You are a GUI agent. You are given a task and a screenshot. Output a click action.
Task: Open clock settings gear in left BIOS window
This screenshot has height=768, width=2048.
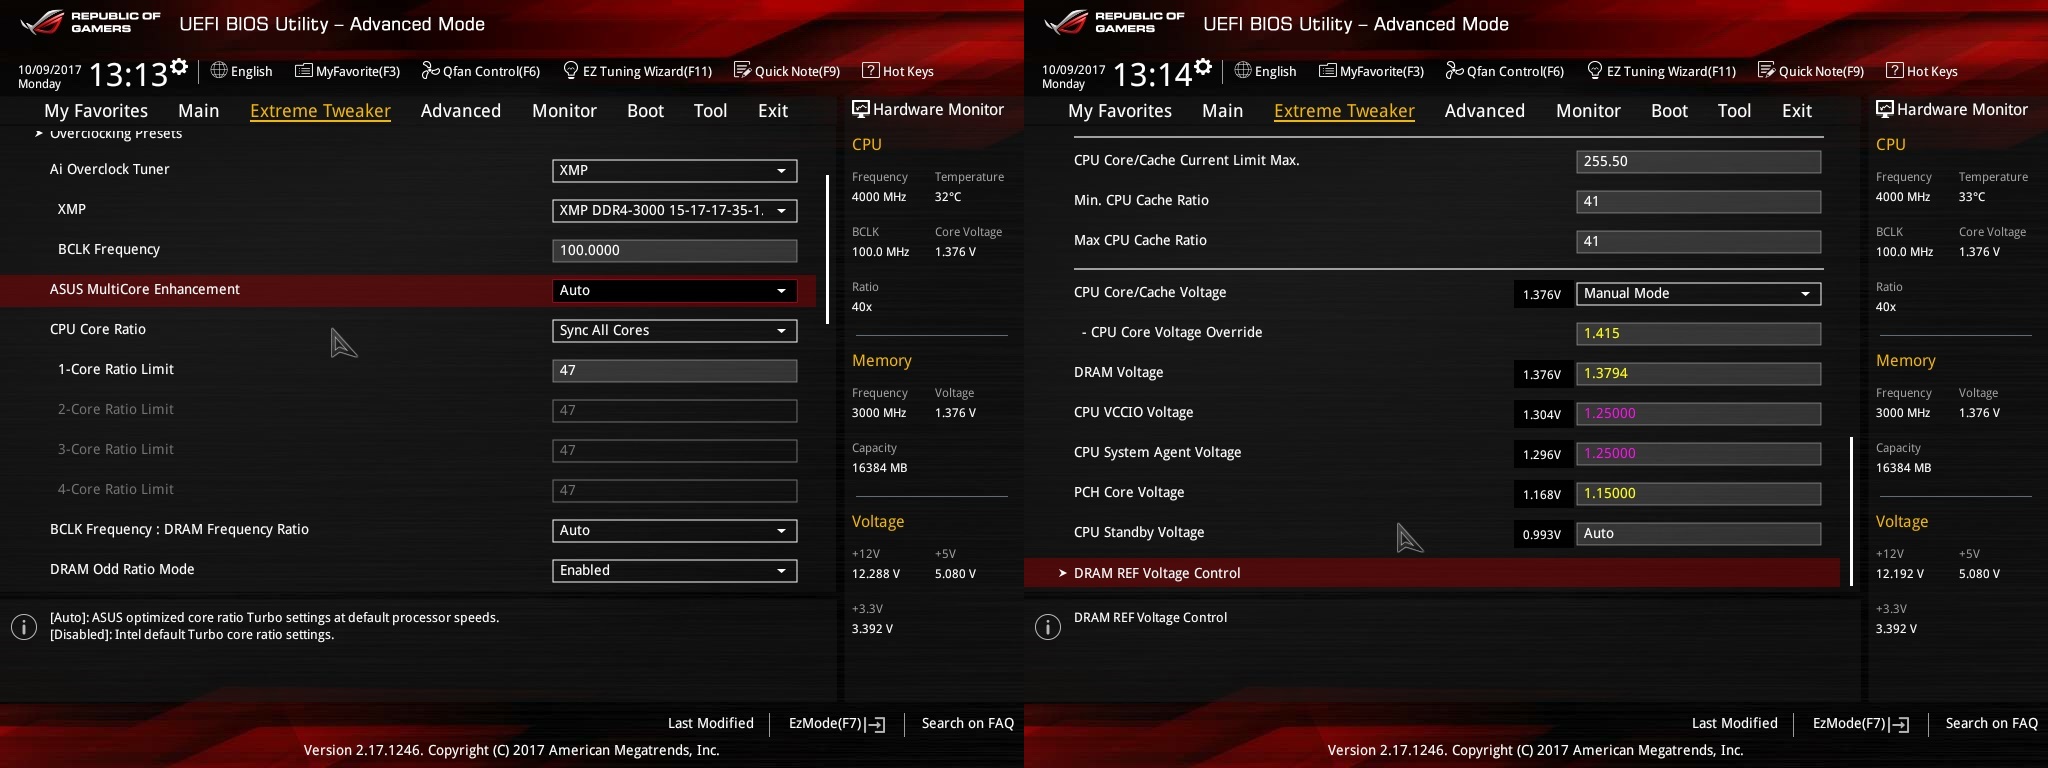click(x=179, y=67)
